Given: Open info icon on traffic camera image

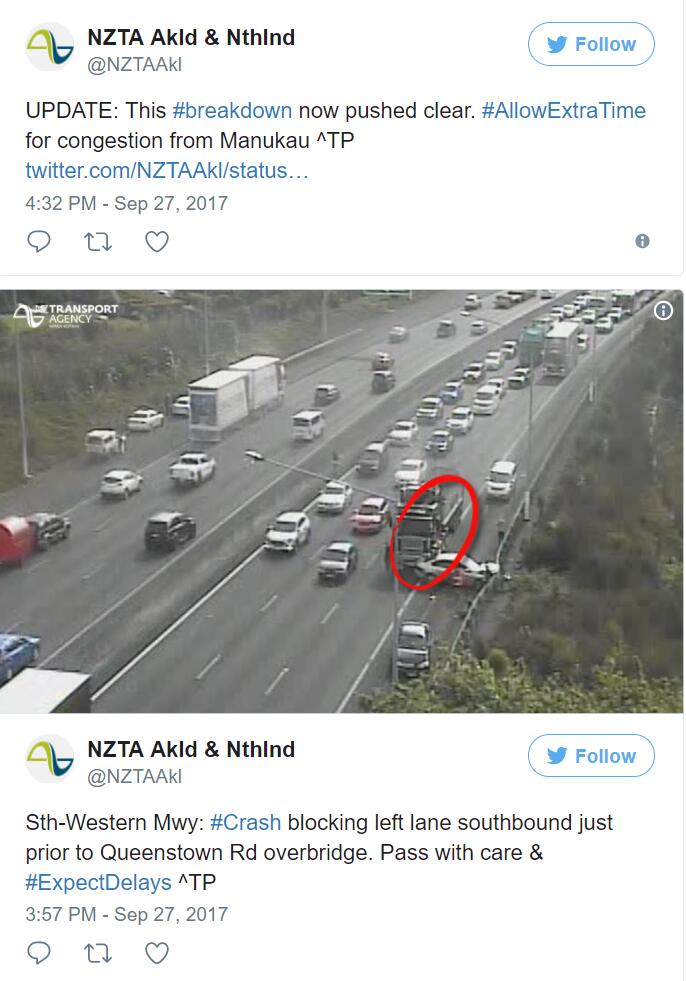Looking at the screenshot, I should coord(663,310).
